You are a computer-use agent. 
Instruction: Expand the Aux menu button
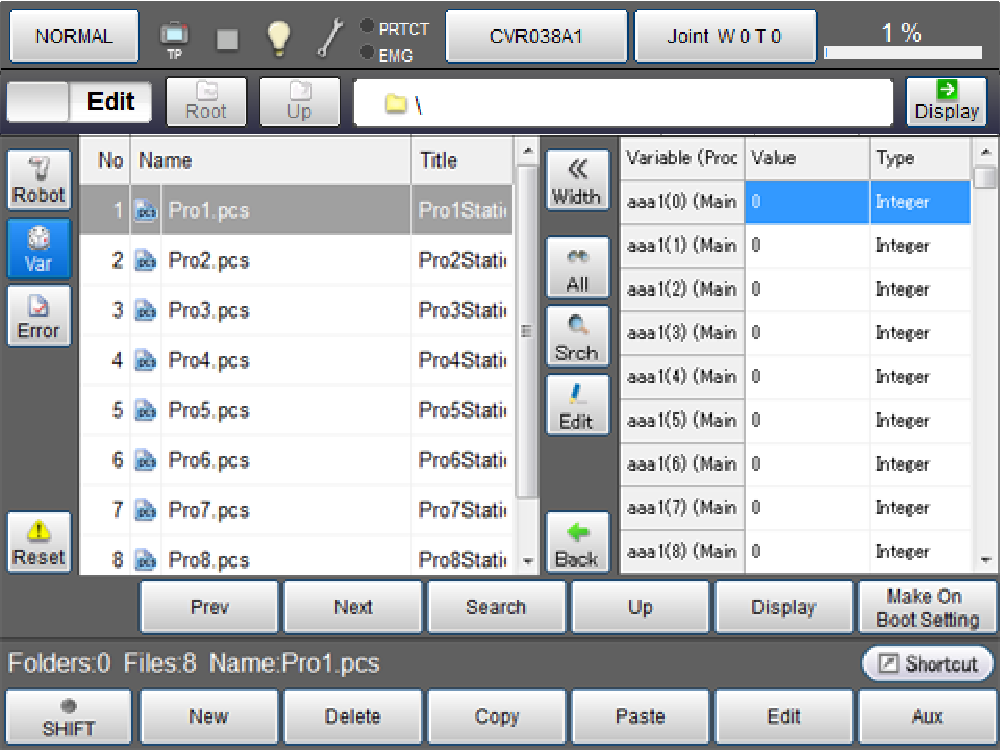pyautogui.click(x=927, y=717)
